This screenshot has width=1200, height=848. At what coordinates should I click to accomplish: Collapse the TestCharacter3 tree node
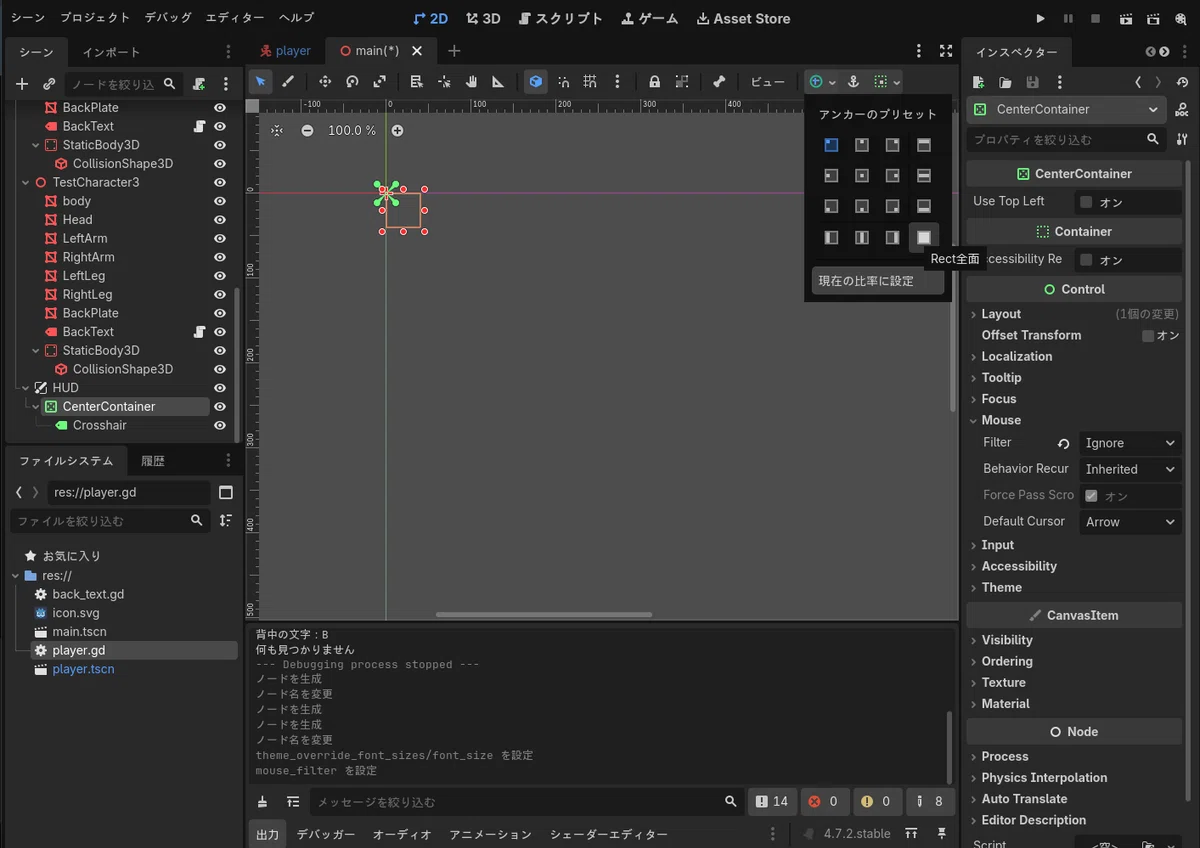pos(26,182)
